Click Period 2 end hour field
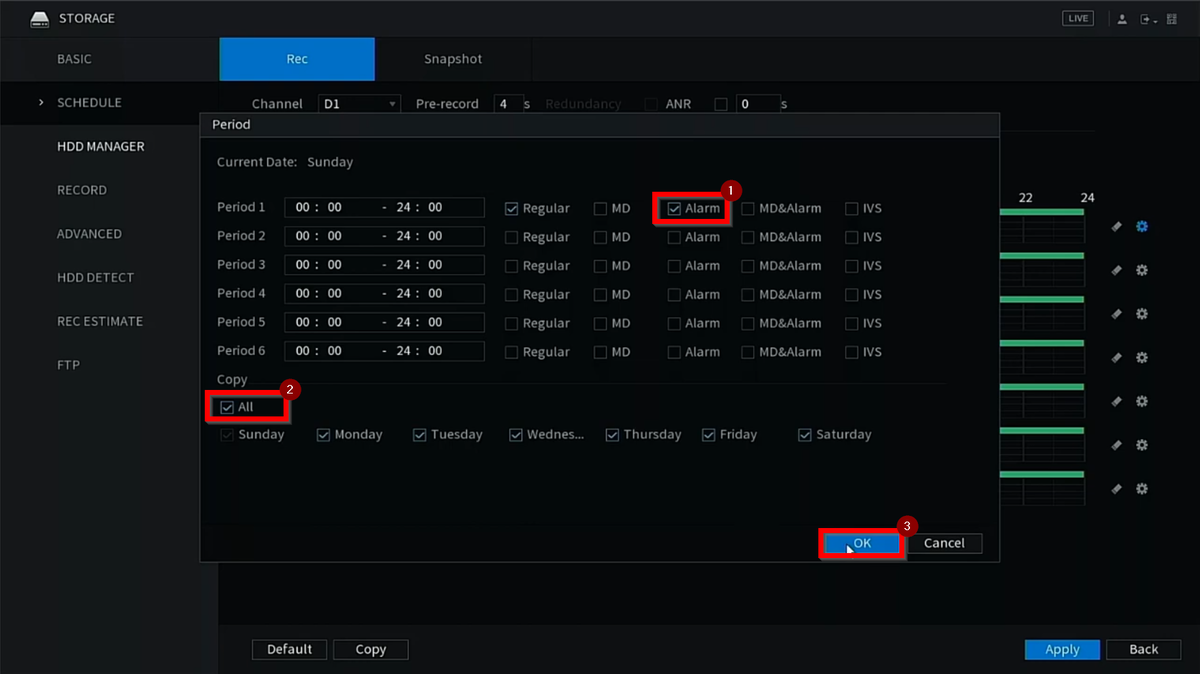Screen dimensions: 1200x674 point(403,236)
